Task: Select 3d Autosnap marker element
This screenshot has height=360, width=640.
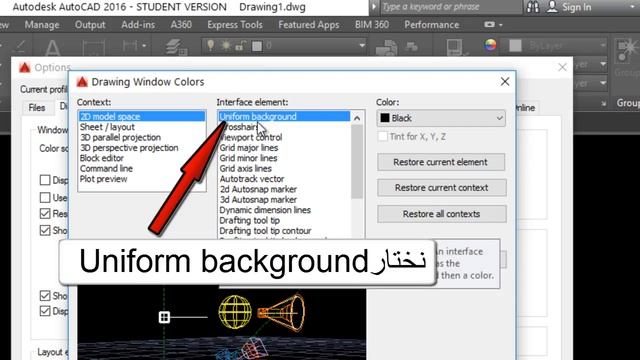Action: (x=258, y=200)
